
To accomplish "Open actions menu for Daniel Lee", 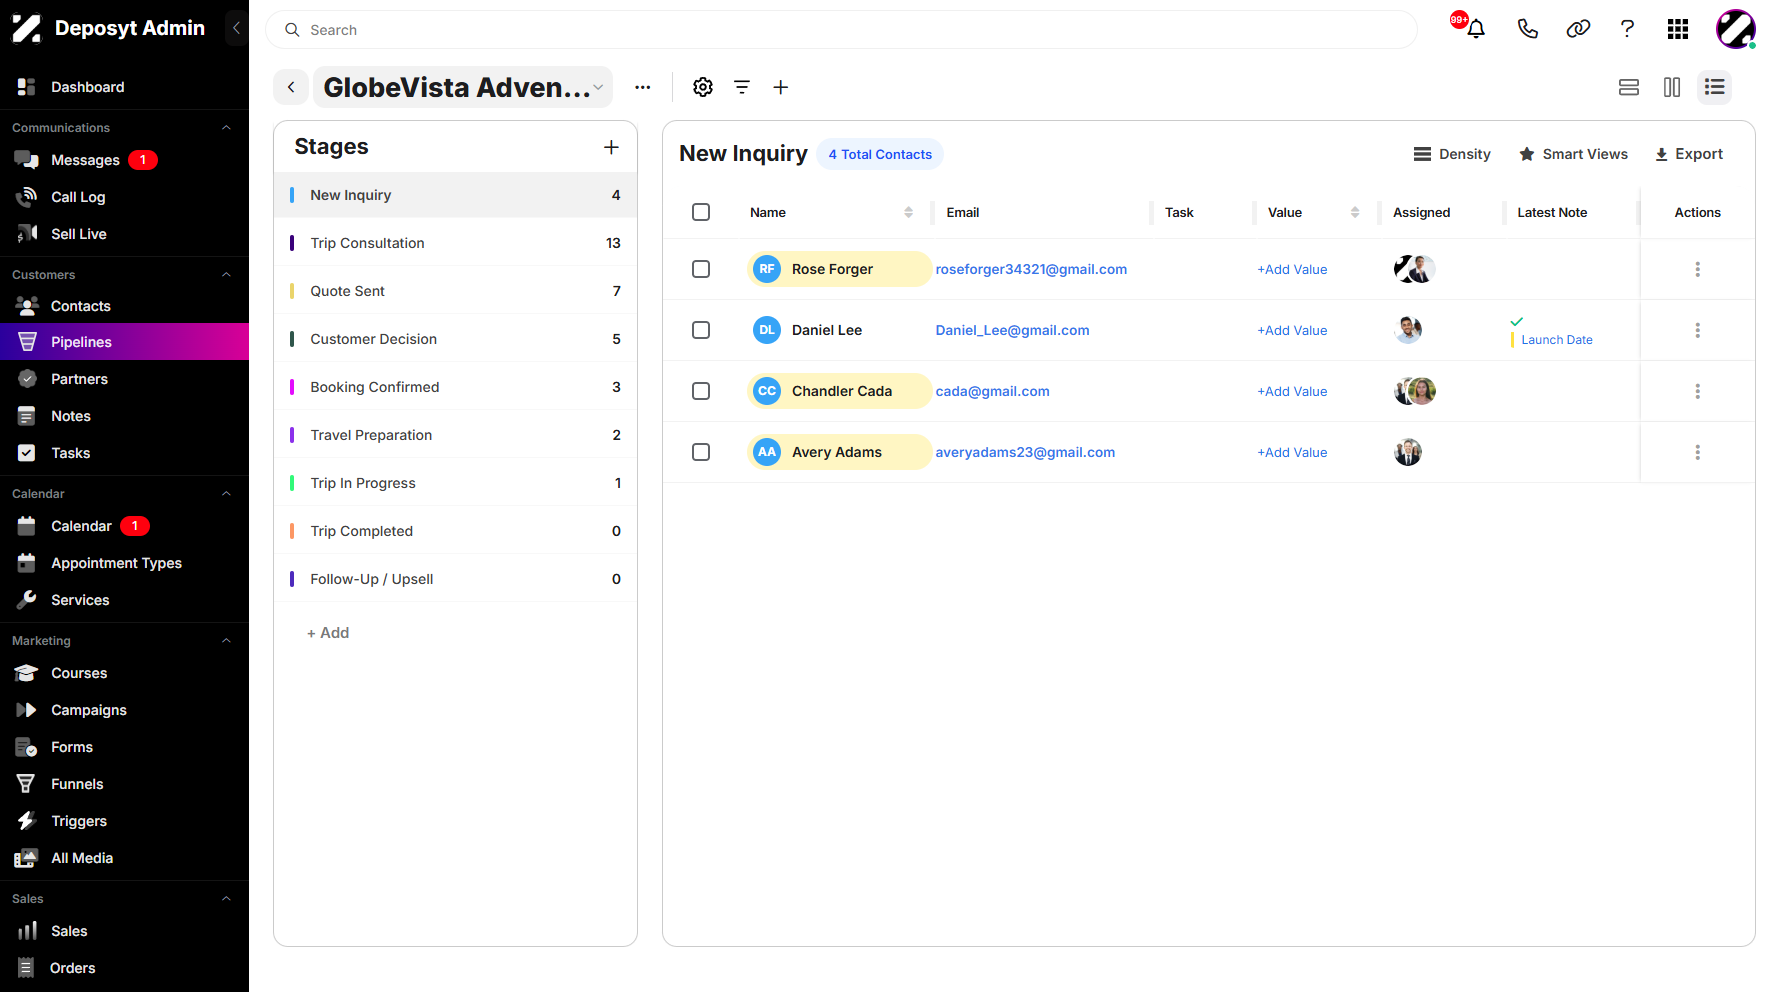I will click(1697, 330).
